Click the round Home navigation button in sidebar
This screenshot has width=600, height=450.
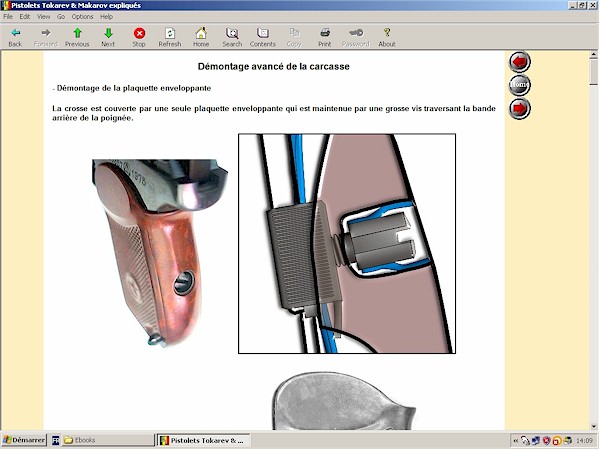[x=520, y=85]
